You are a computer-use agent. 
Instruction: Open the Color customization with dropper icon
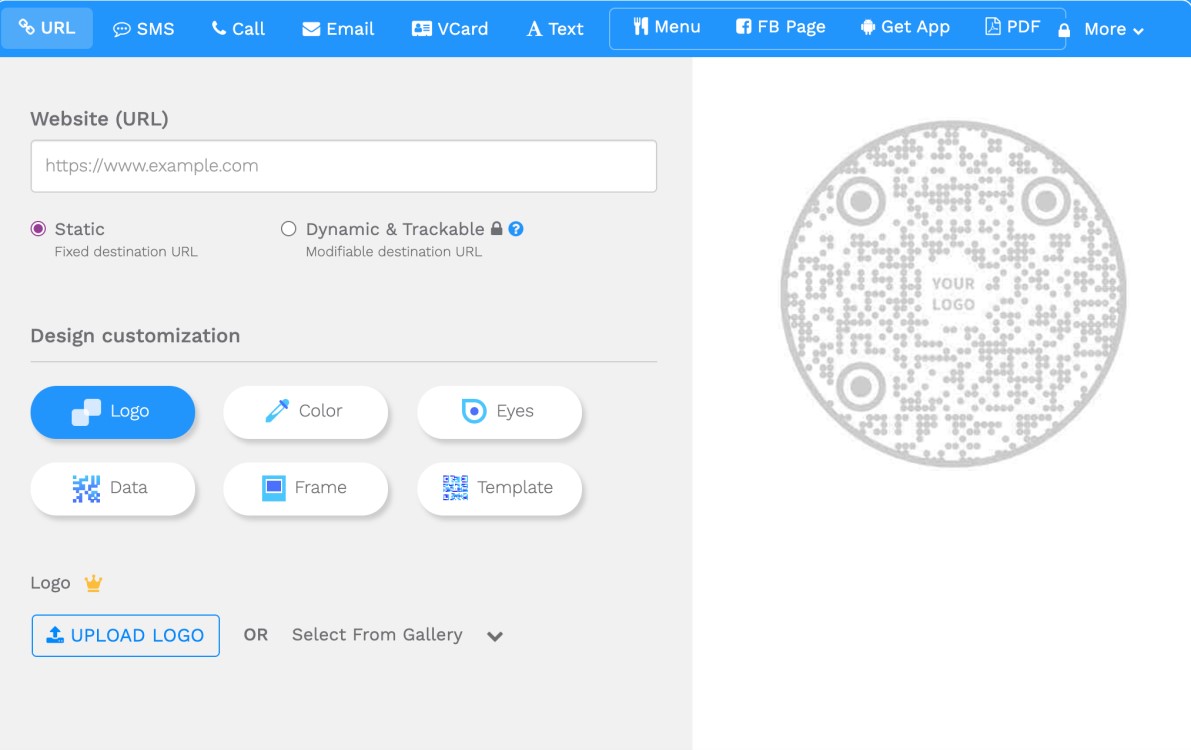[x=305, y=411]
